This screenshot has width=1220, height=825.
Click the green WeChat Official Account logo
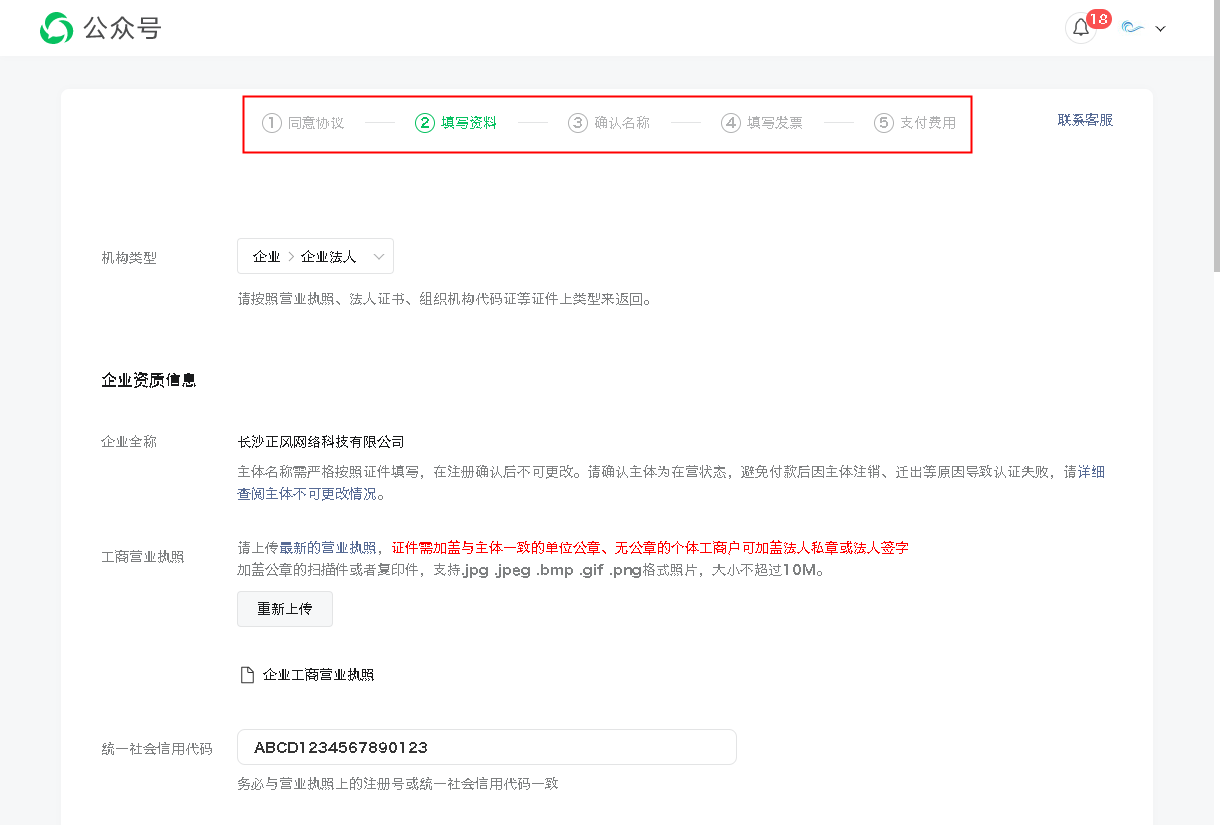[56, 29]
